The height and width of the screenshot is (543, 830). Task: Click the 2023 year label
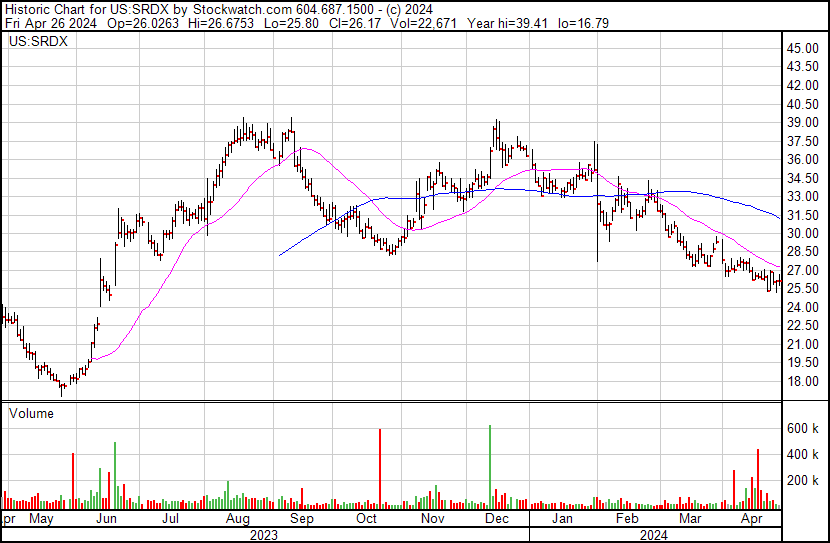264,535
